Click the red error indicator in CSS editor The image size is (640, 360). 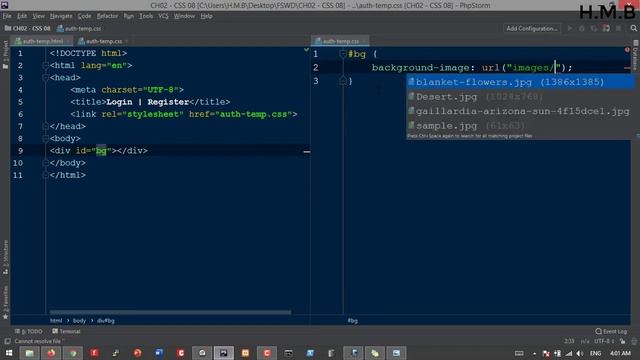coord(627,50)
